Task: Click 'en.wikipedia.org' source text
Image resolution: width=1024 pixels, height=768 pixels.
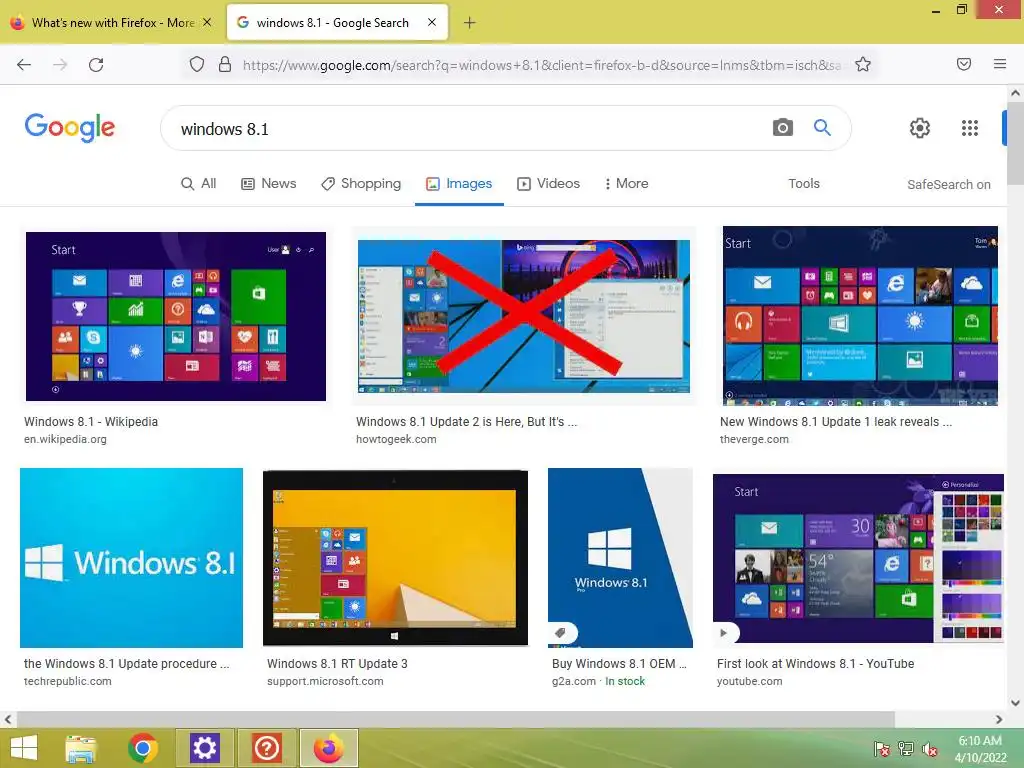Action: [65, 440]
